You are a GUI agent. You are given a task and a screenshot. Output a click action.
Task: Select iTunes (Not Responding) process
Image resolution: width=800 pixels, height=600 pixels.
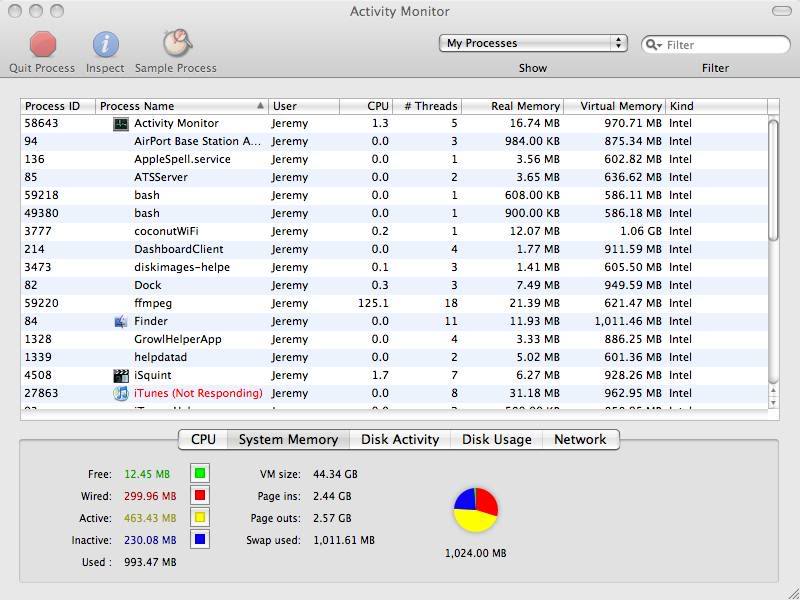tap(394, 393)
